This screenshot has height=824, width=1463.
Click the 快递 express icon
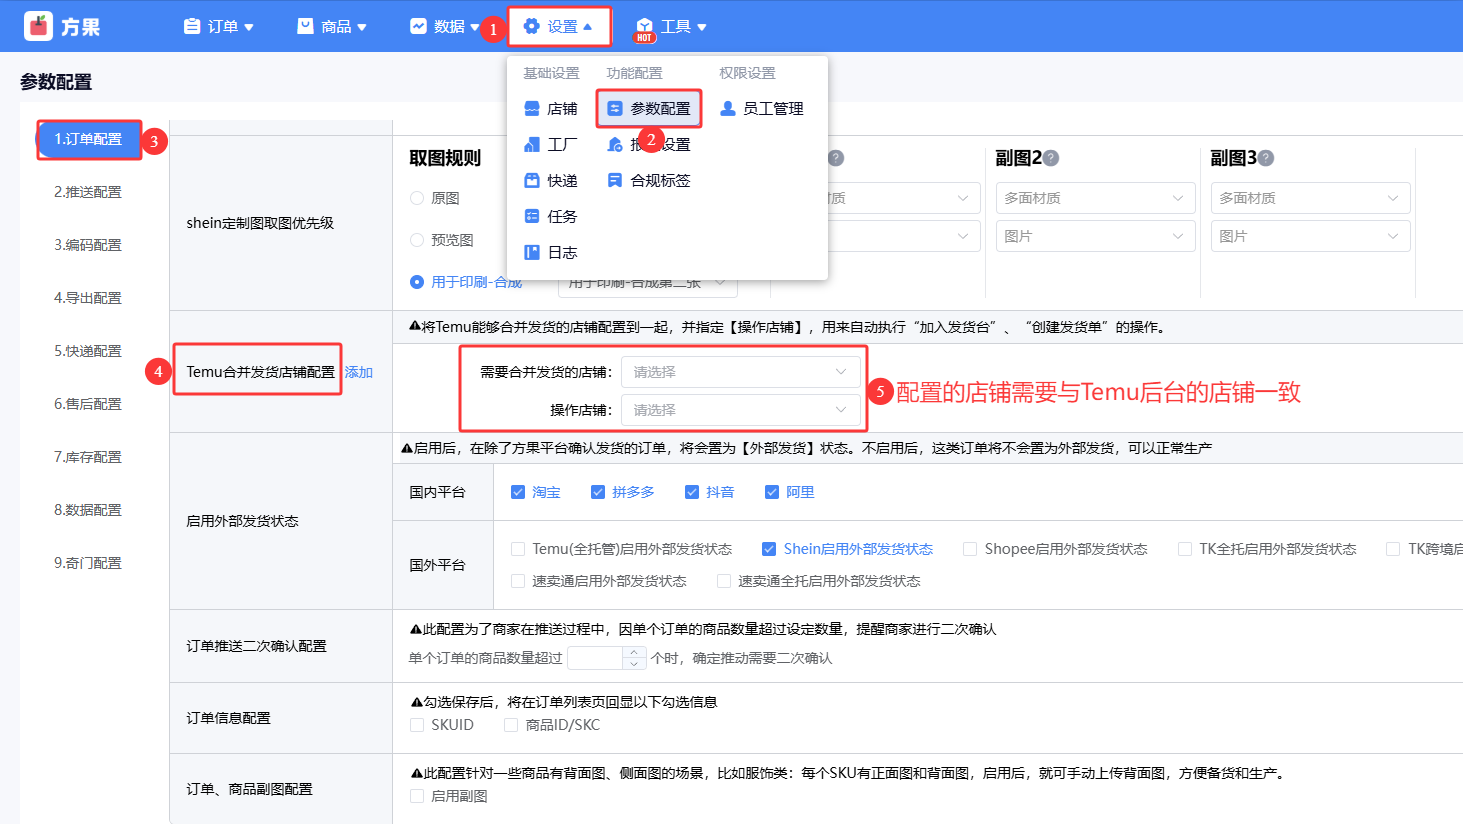[x=532, y=180]
